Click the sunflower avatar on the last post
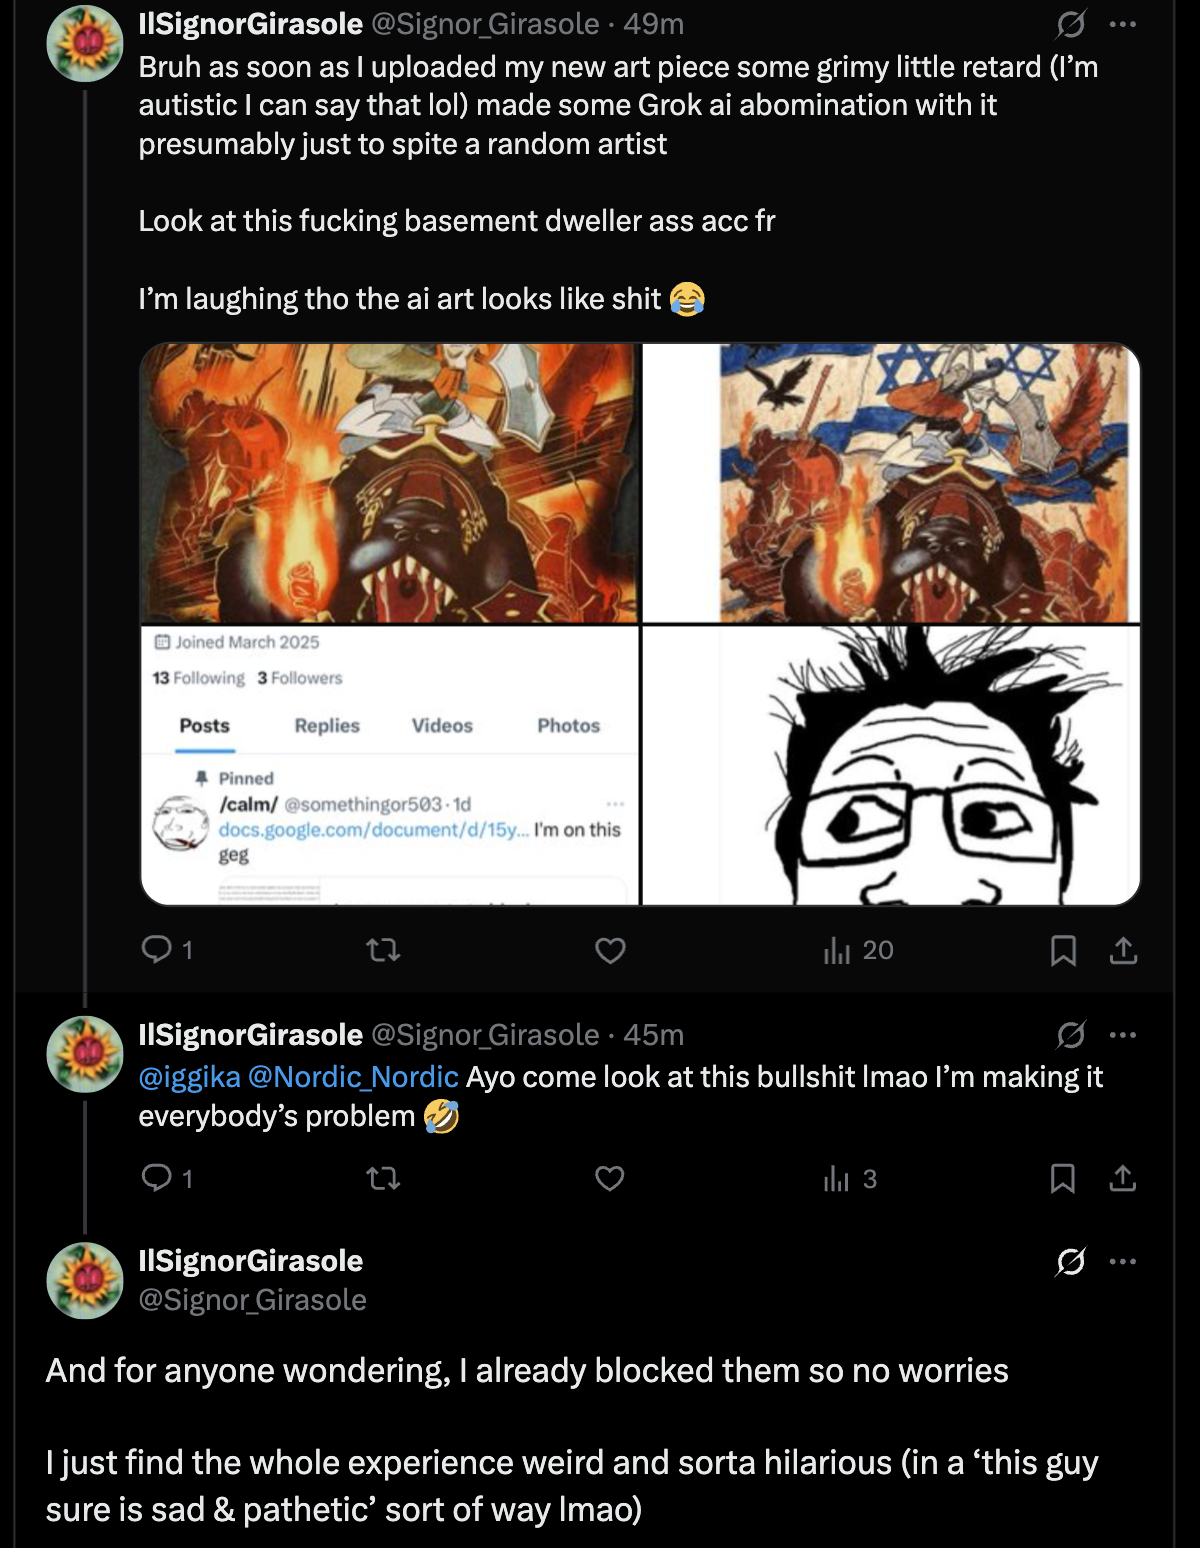Image resolution: width=1200 pixels, height=1548 pixels. coord(85,1280)
